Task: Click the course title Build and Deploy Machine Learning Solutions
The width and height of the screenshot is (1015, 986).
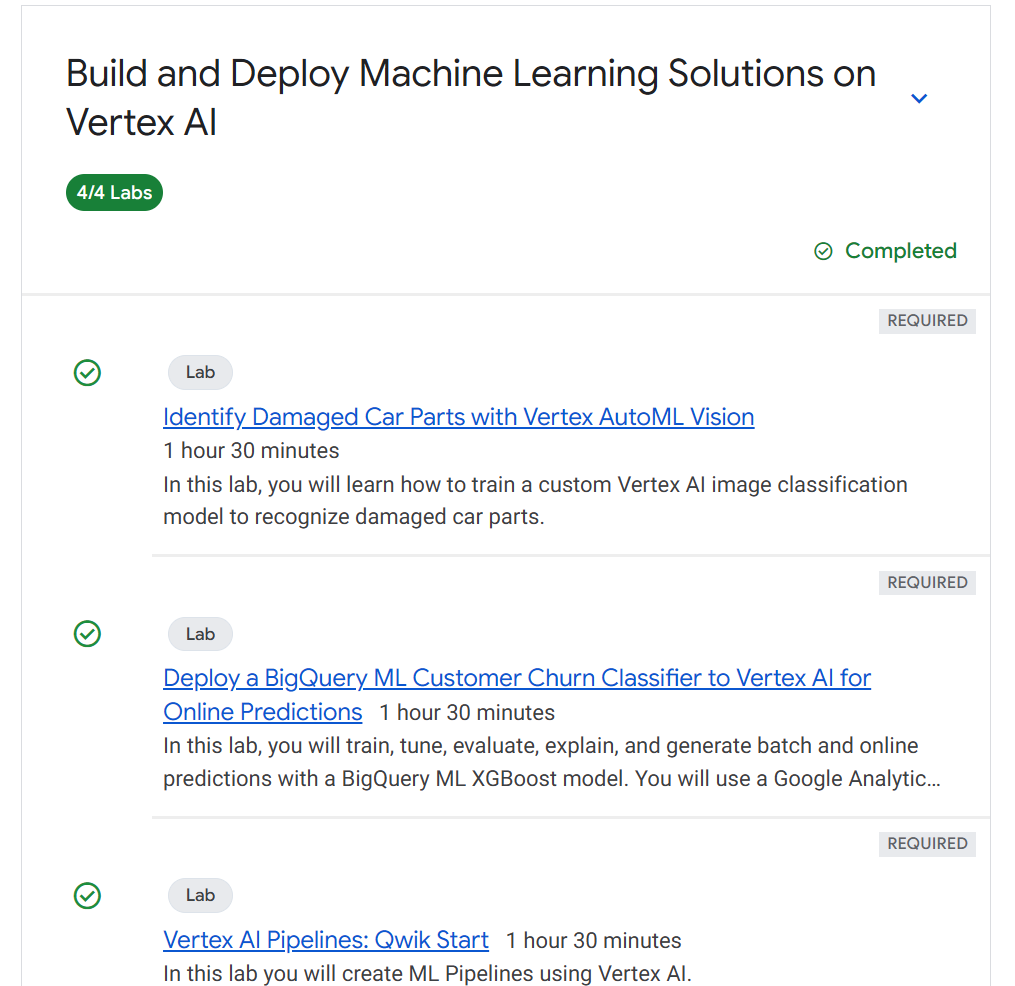Action: click(471, 98)
